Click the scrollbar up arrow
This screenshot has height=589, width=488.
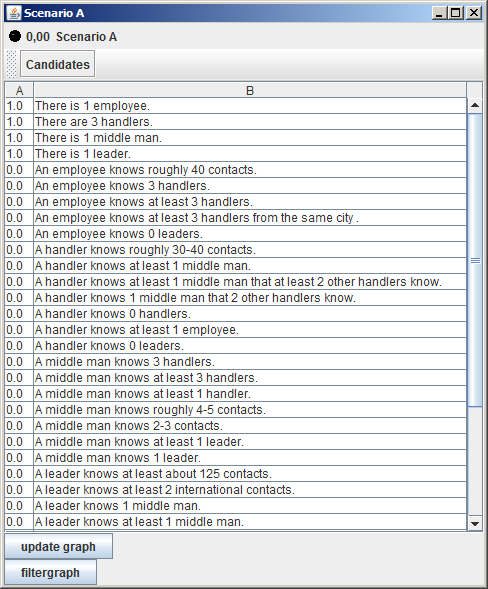475,105
